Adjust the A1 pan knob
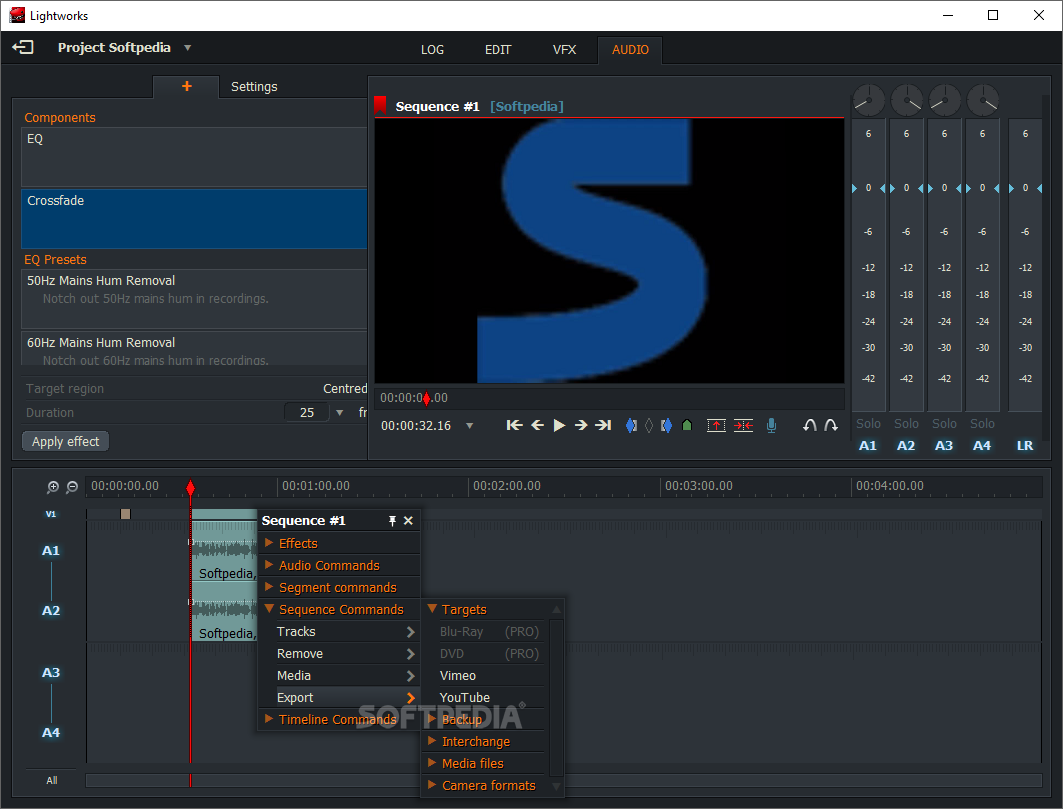Screen dimensions: 1063x809 tap(868, 100)
